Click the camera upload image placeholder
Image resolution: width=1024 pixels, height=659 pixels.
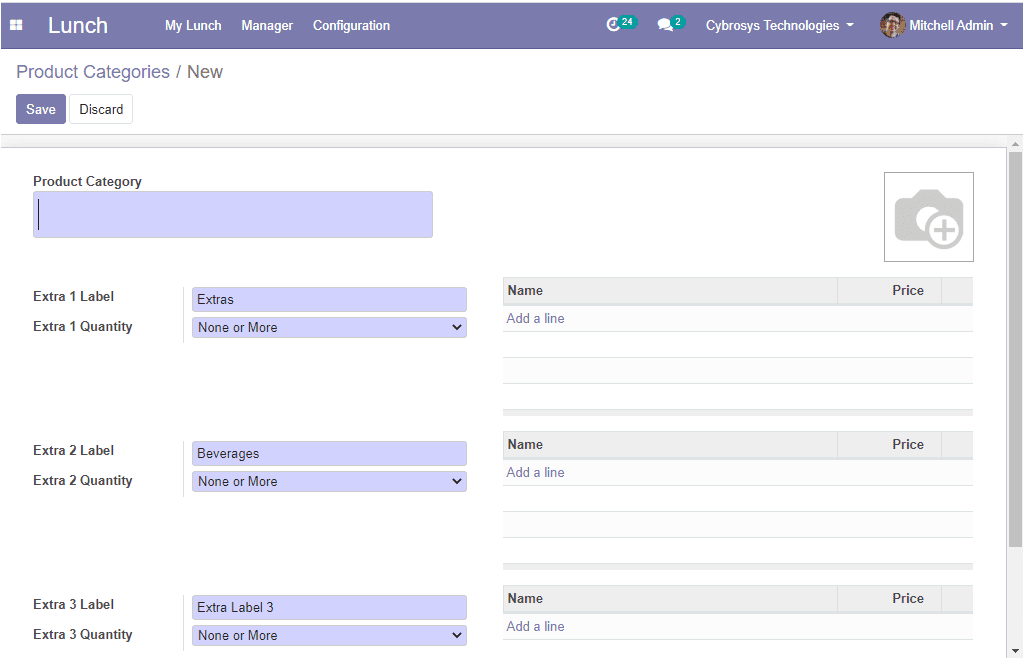point(928,217)
